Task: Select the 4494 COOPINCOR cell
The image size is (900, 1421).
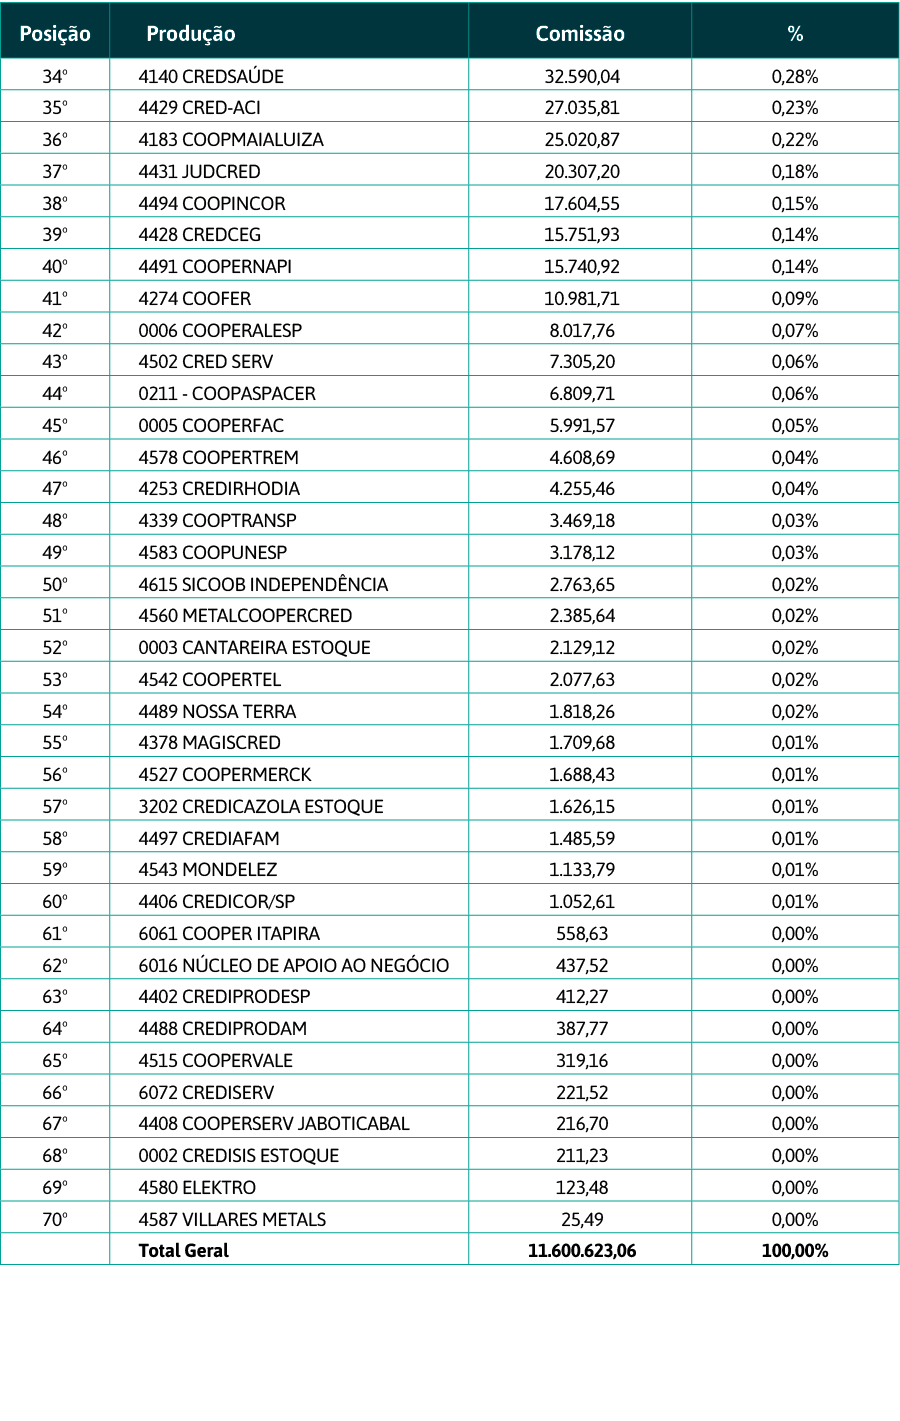Action: (x=212, y=203)
